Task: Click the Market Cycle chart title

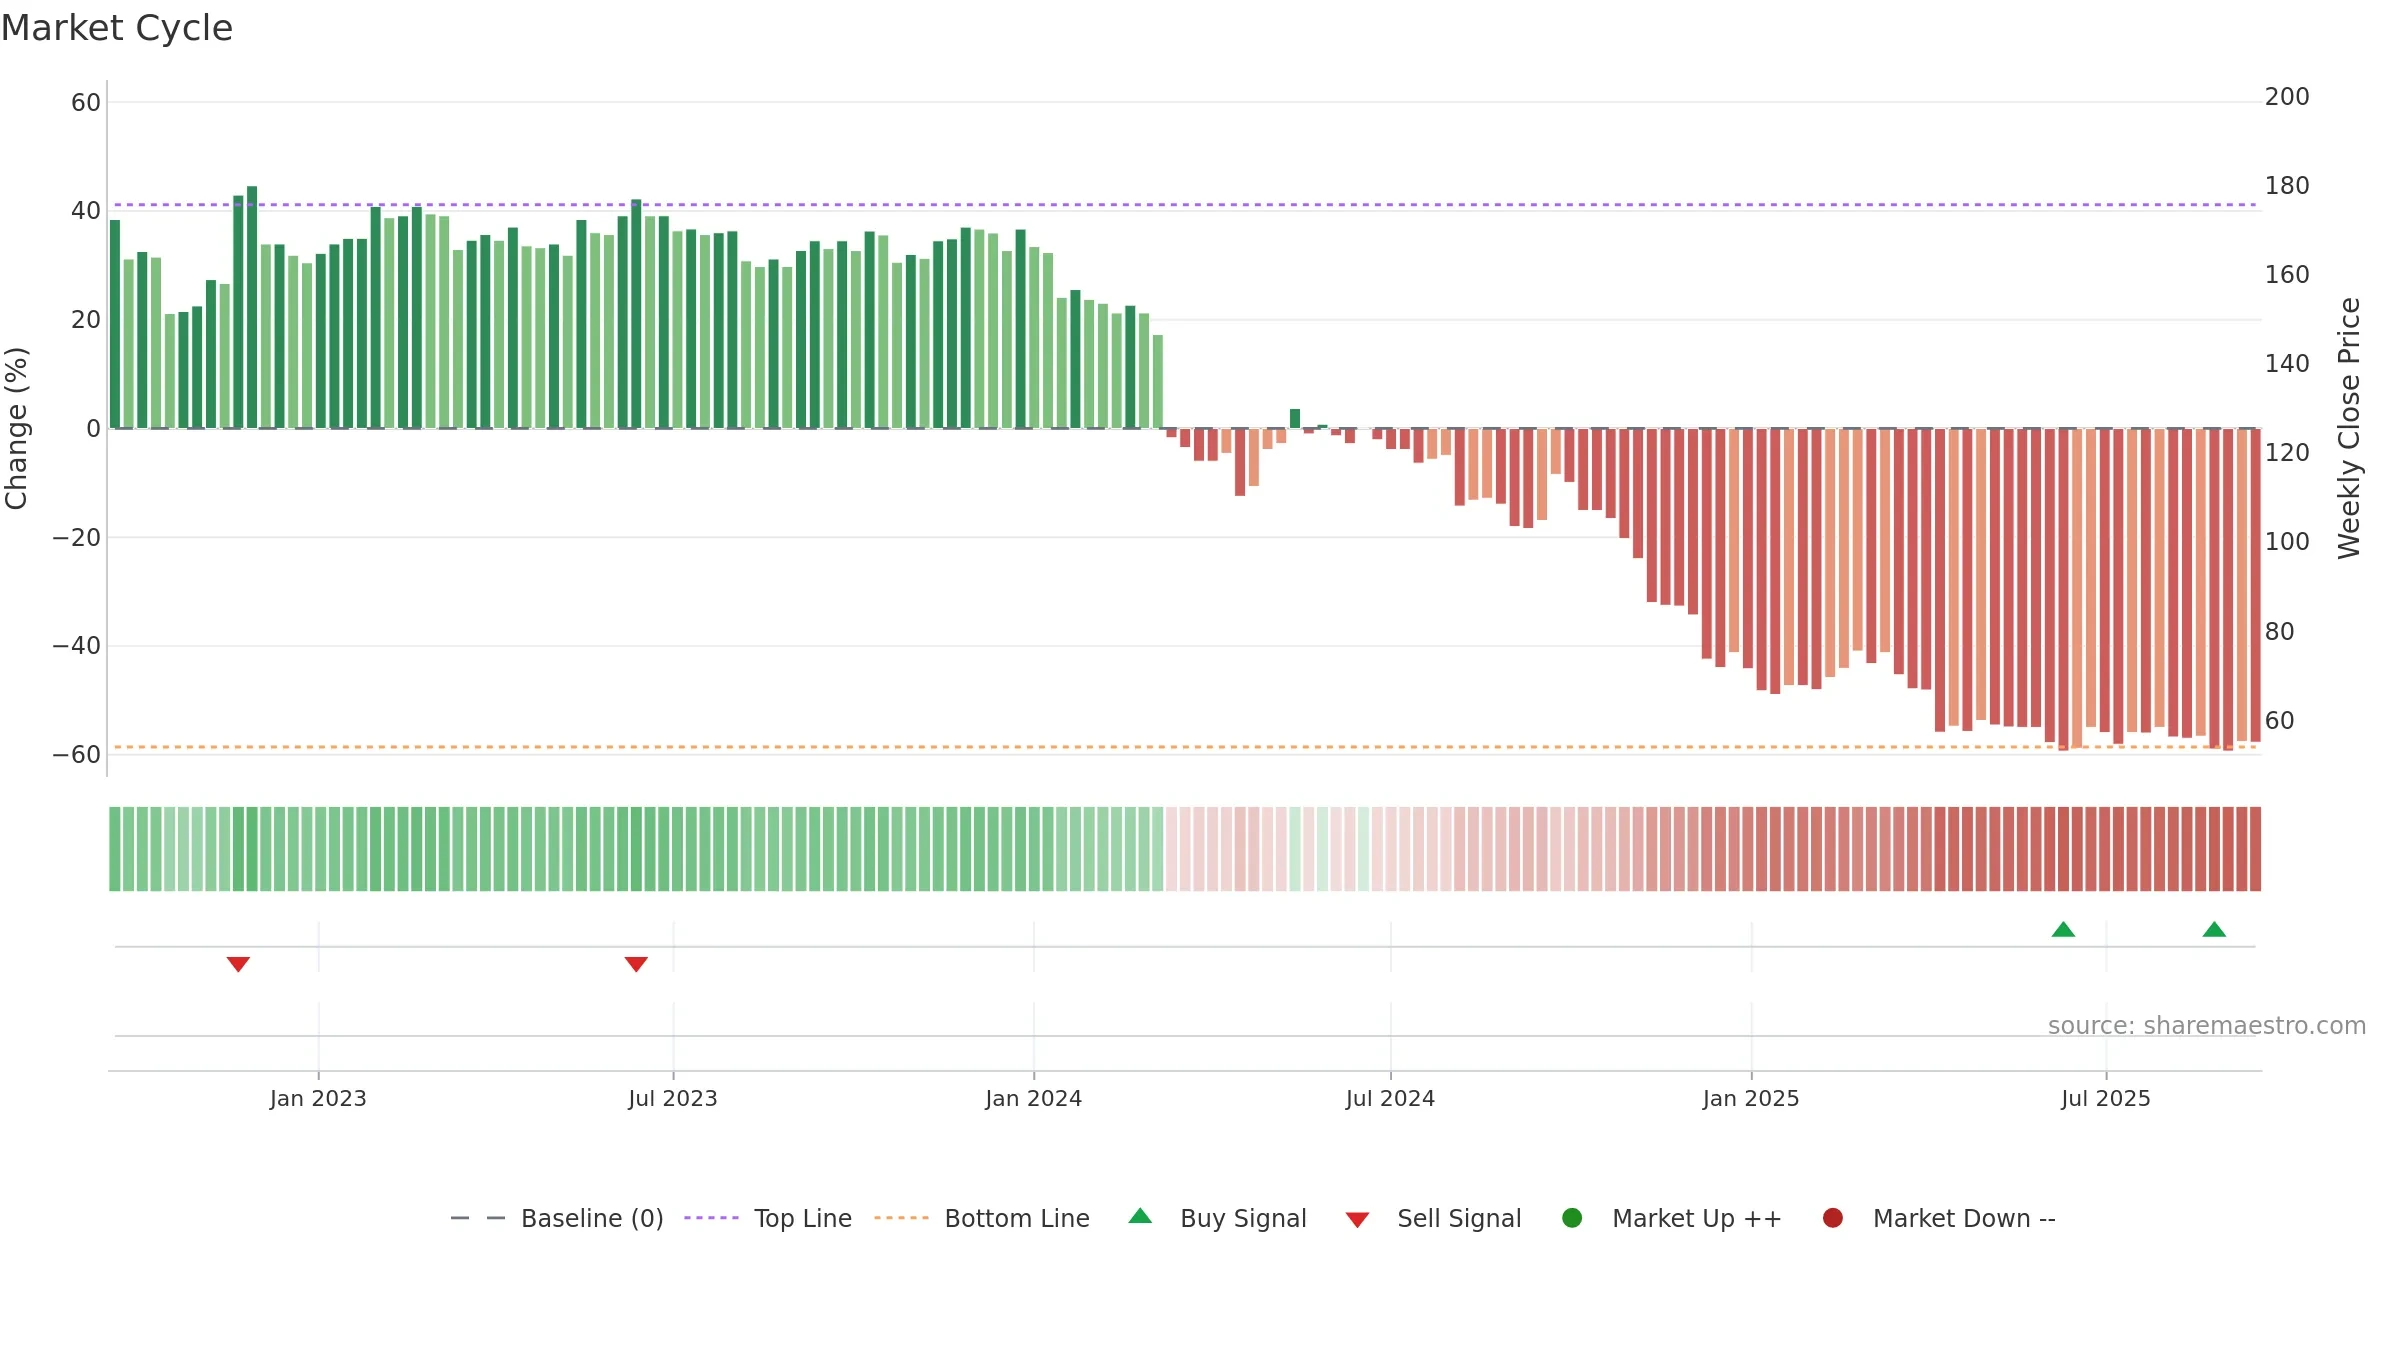Action: 117,28
